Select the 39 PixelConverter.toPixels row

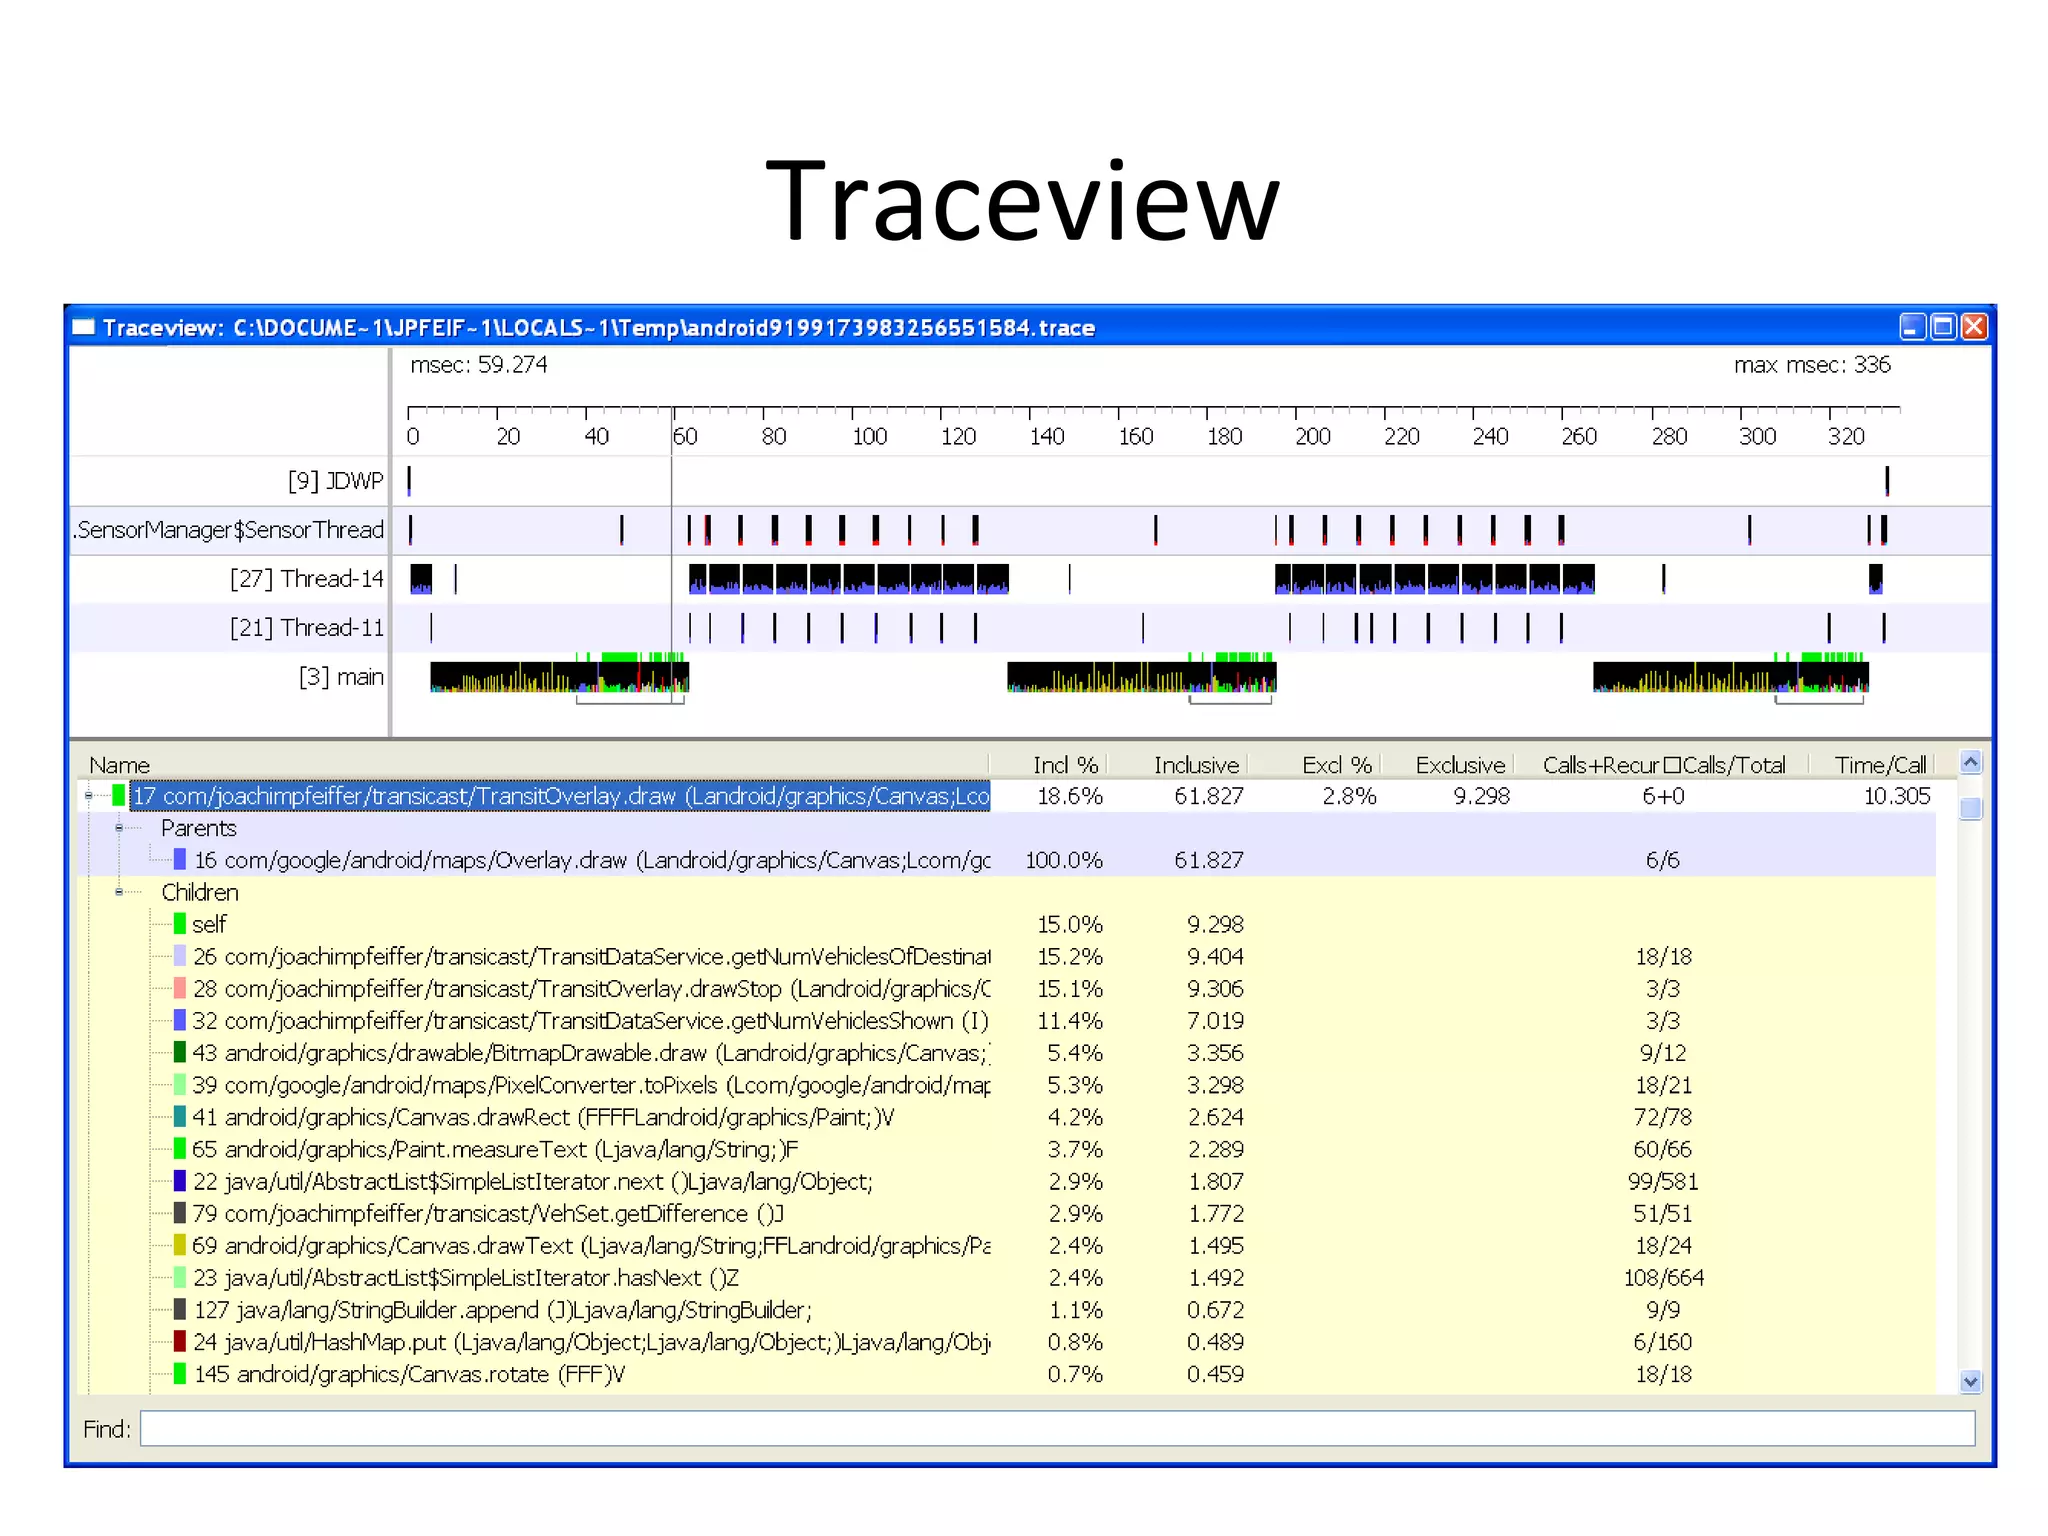pos(1006,1085)
